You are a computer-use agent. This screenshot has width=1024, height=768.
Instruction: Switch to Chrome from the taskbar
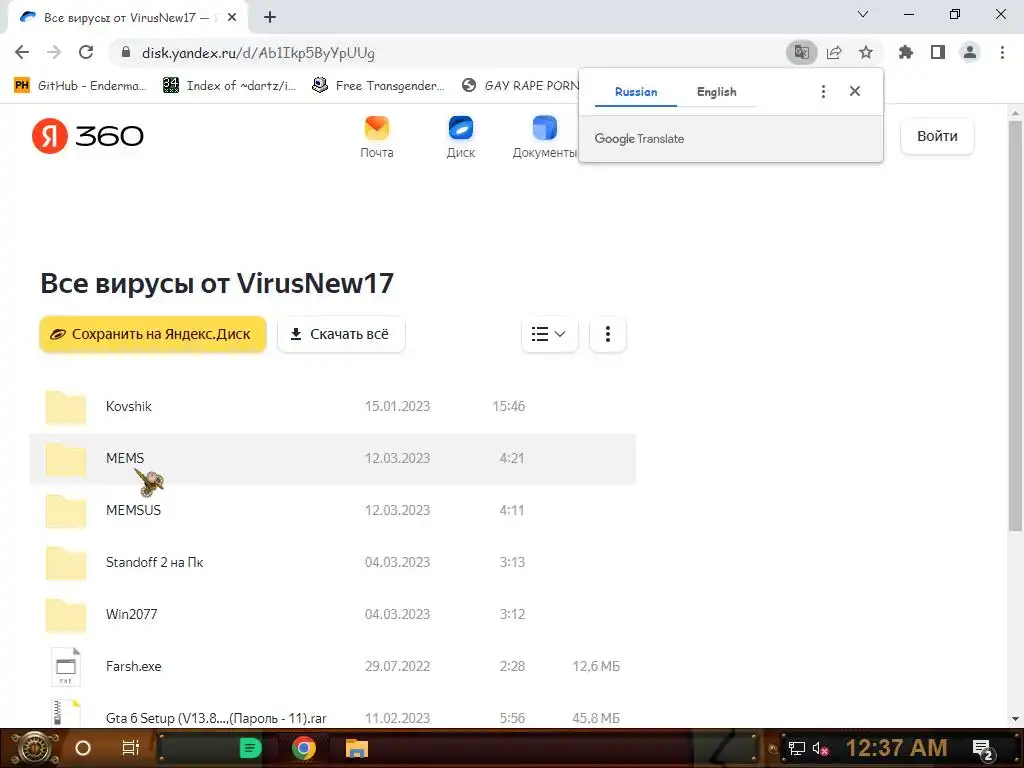click(x=304, y=748)
